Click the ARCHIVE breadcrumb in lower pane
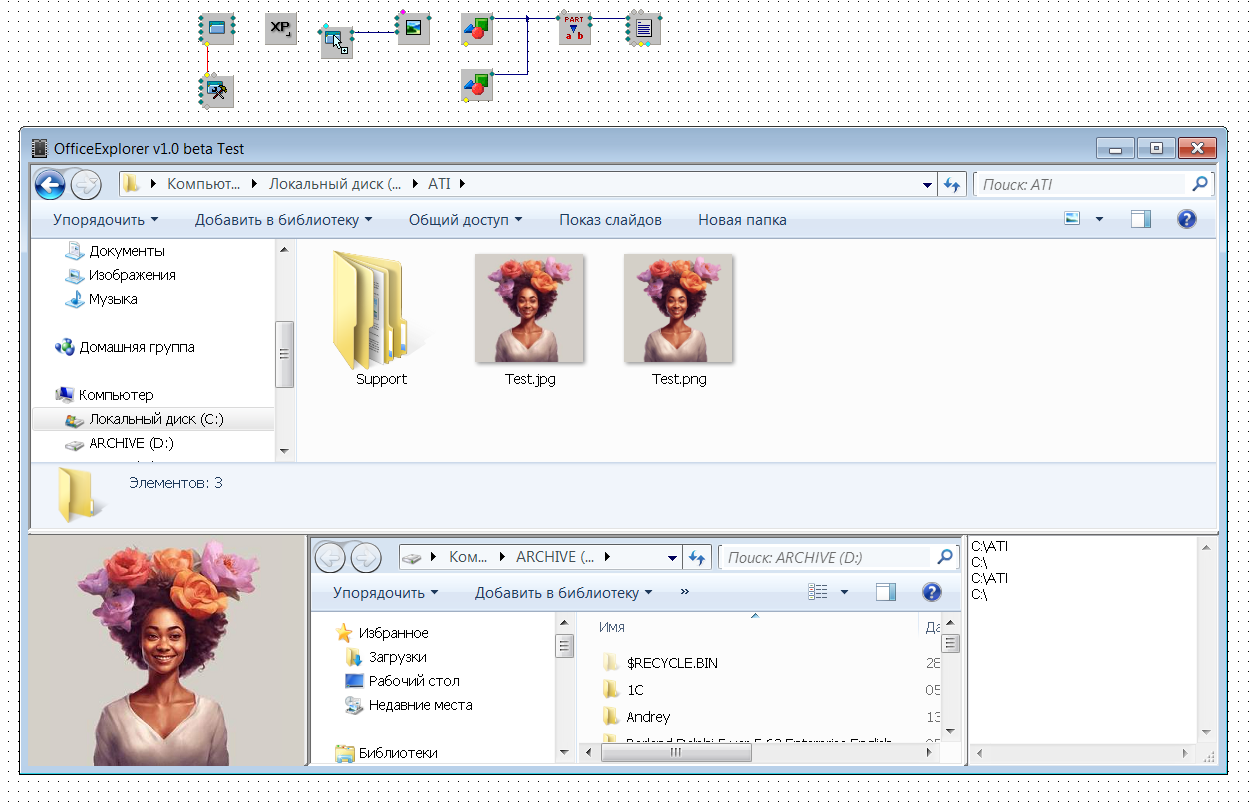Screen dimensions: 1257x806 coord(555,557)
